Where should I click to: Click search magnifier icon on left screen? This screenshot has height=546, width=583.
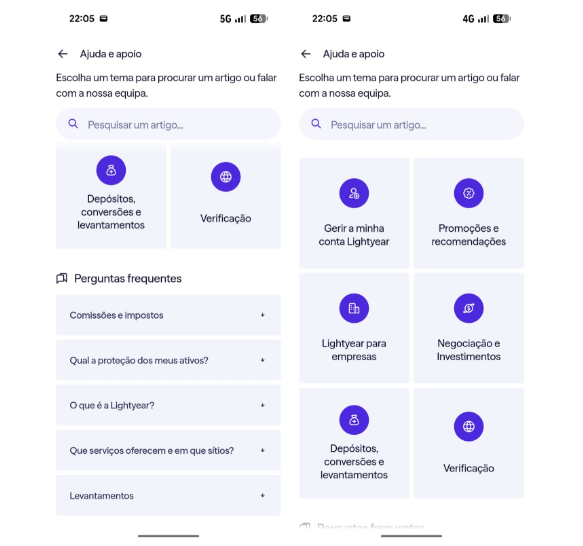point(73,124)
